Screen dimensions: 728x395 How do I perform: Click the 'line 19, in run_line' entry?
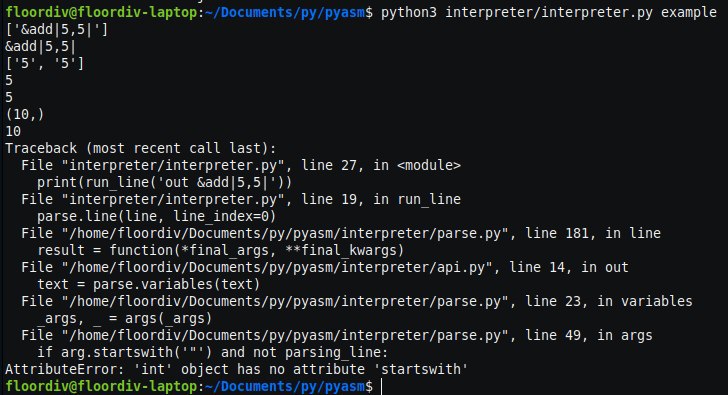(x=241, y=199)
